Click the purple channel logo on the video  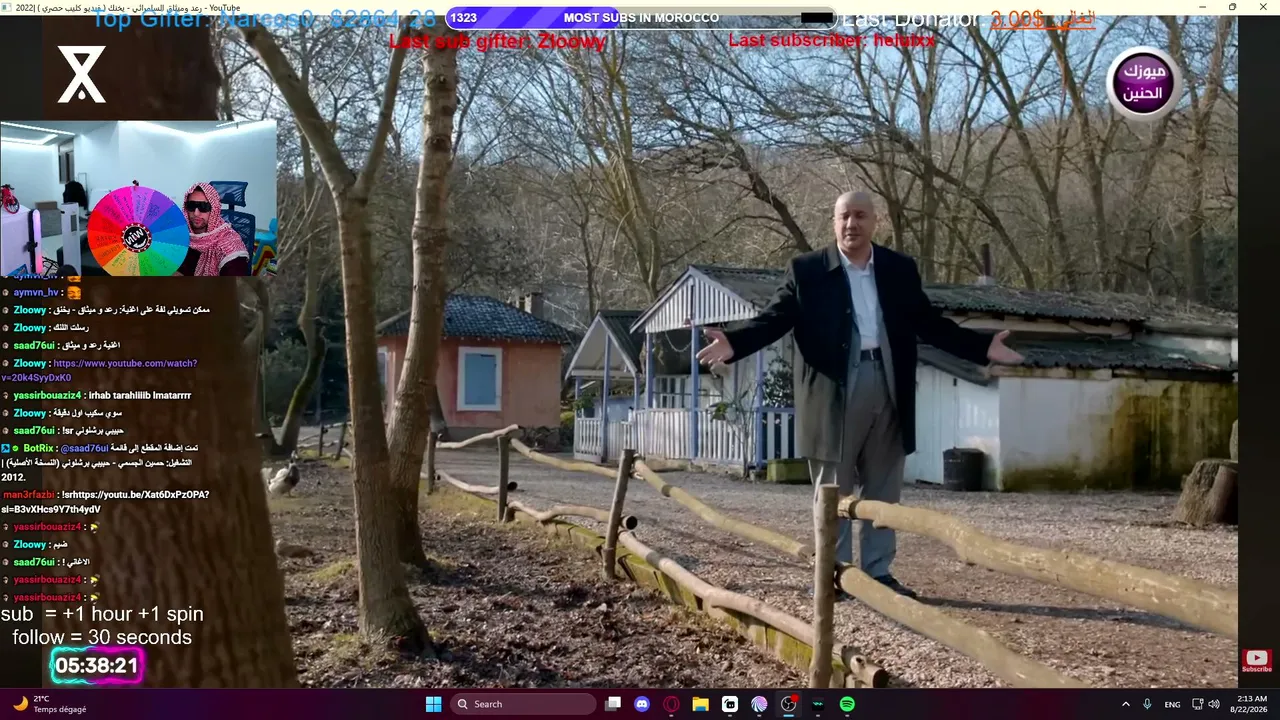[1143, 83]
